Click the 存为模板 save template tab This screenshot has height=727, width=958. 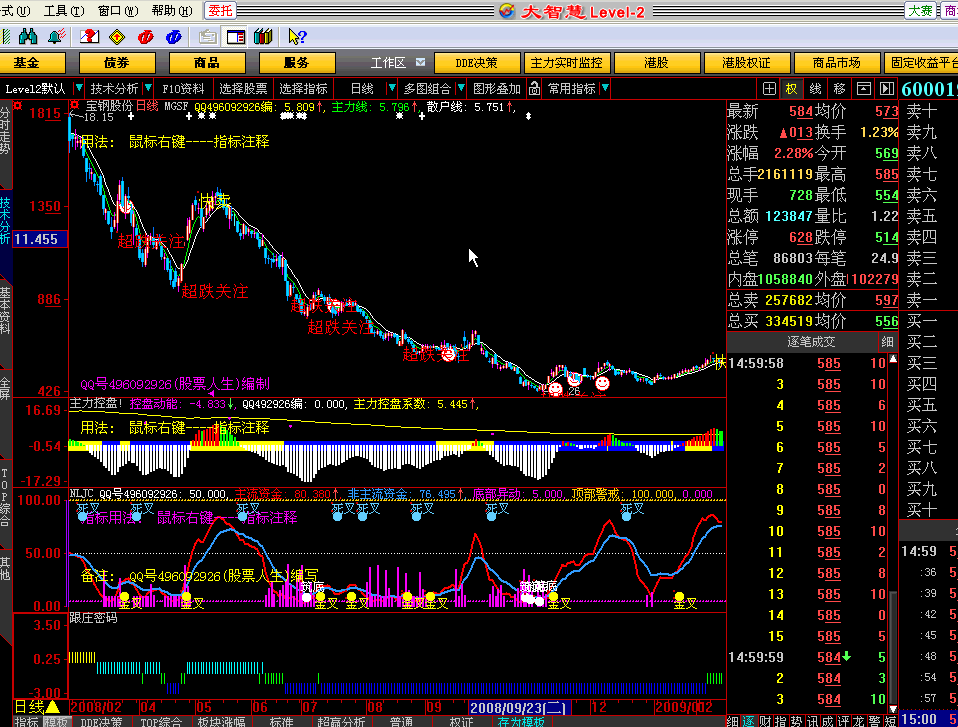(521, 722)
